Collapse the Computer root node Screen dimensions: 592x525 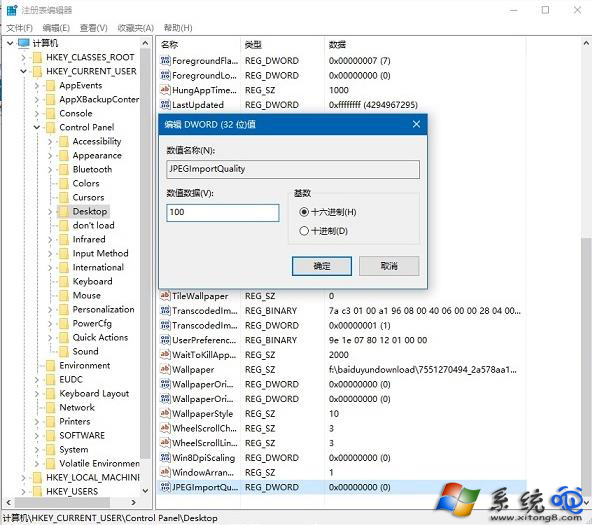(x=11, y=43)
